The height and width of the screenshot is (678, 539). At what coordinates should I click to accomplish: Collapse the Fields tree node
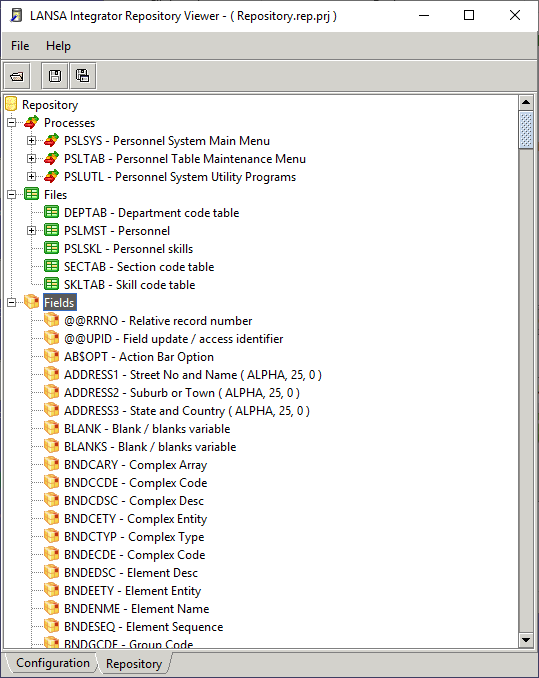tap(12, 302)
